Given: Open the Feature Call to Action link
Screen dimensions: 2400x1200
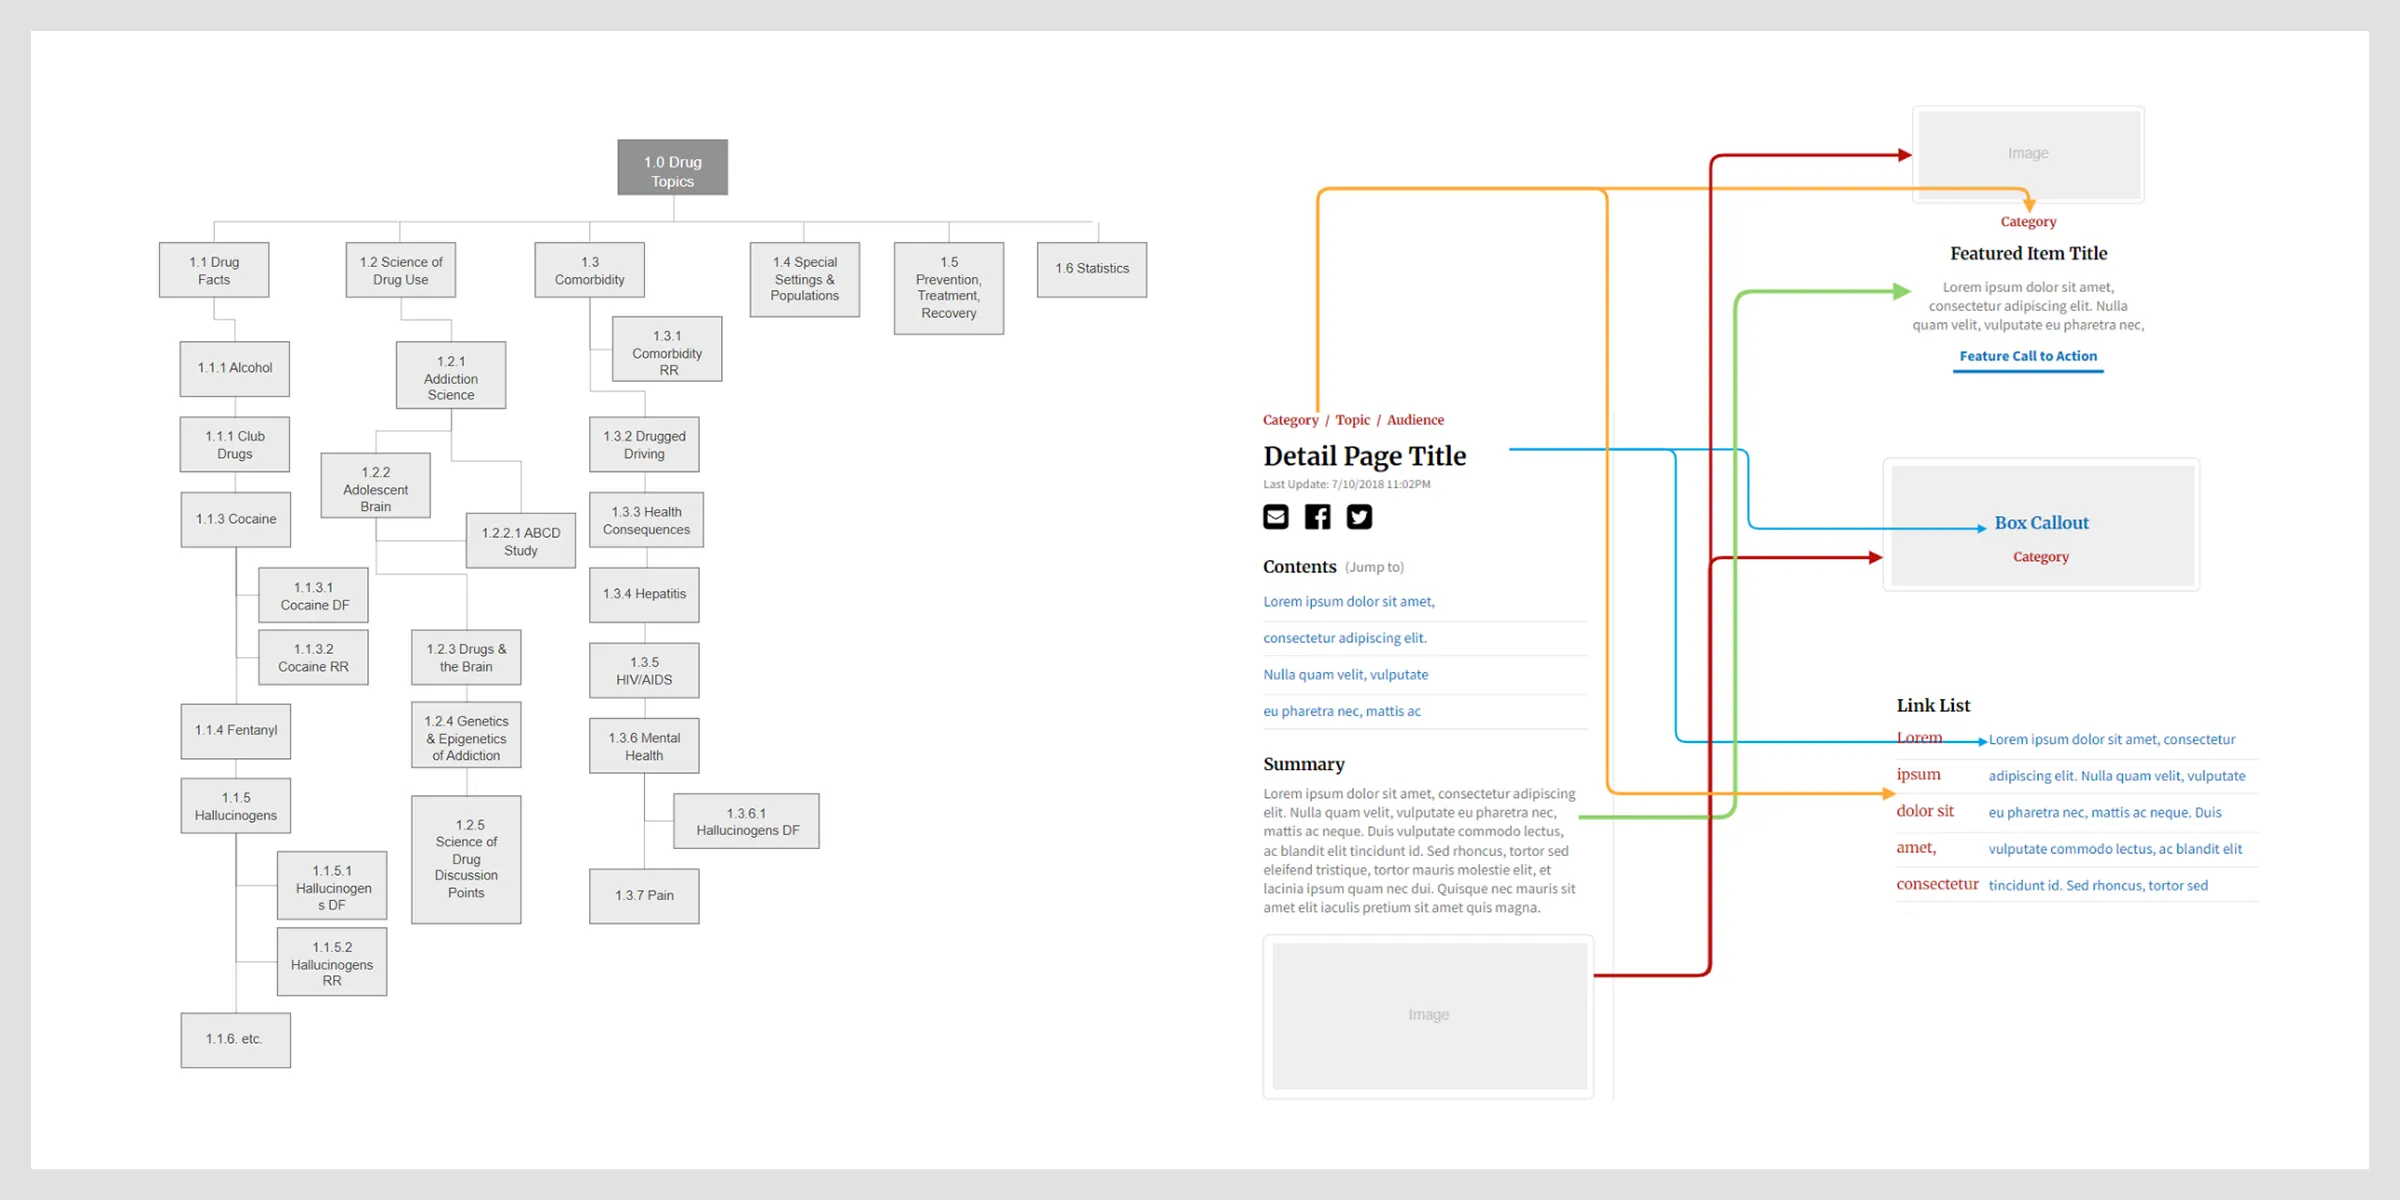Looking at the screenshot, I should pos(2028,356).
